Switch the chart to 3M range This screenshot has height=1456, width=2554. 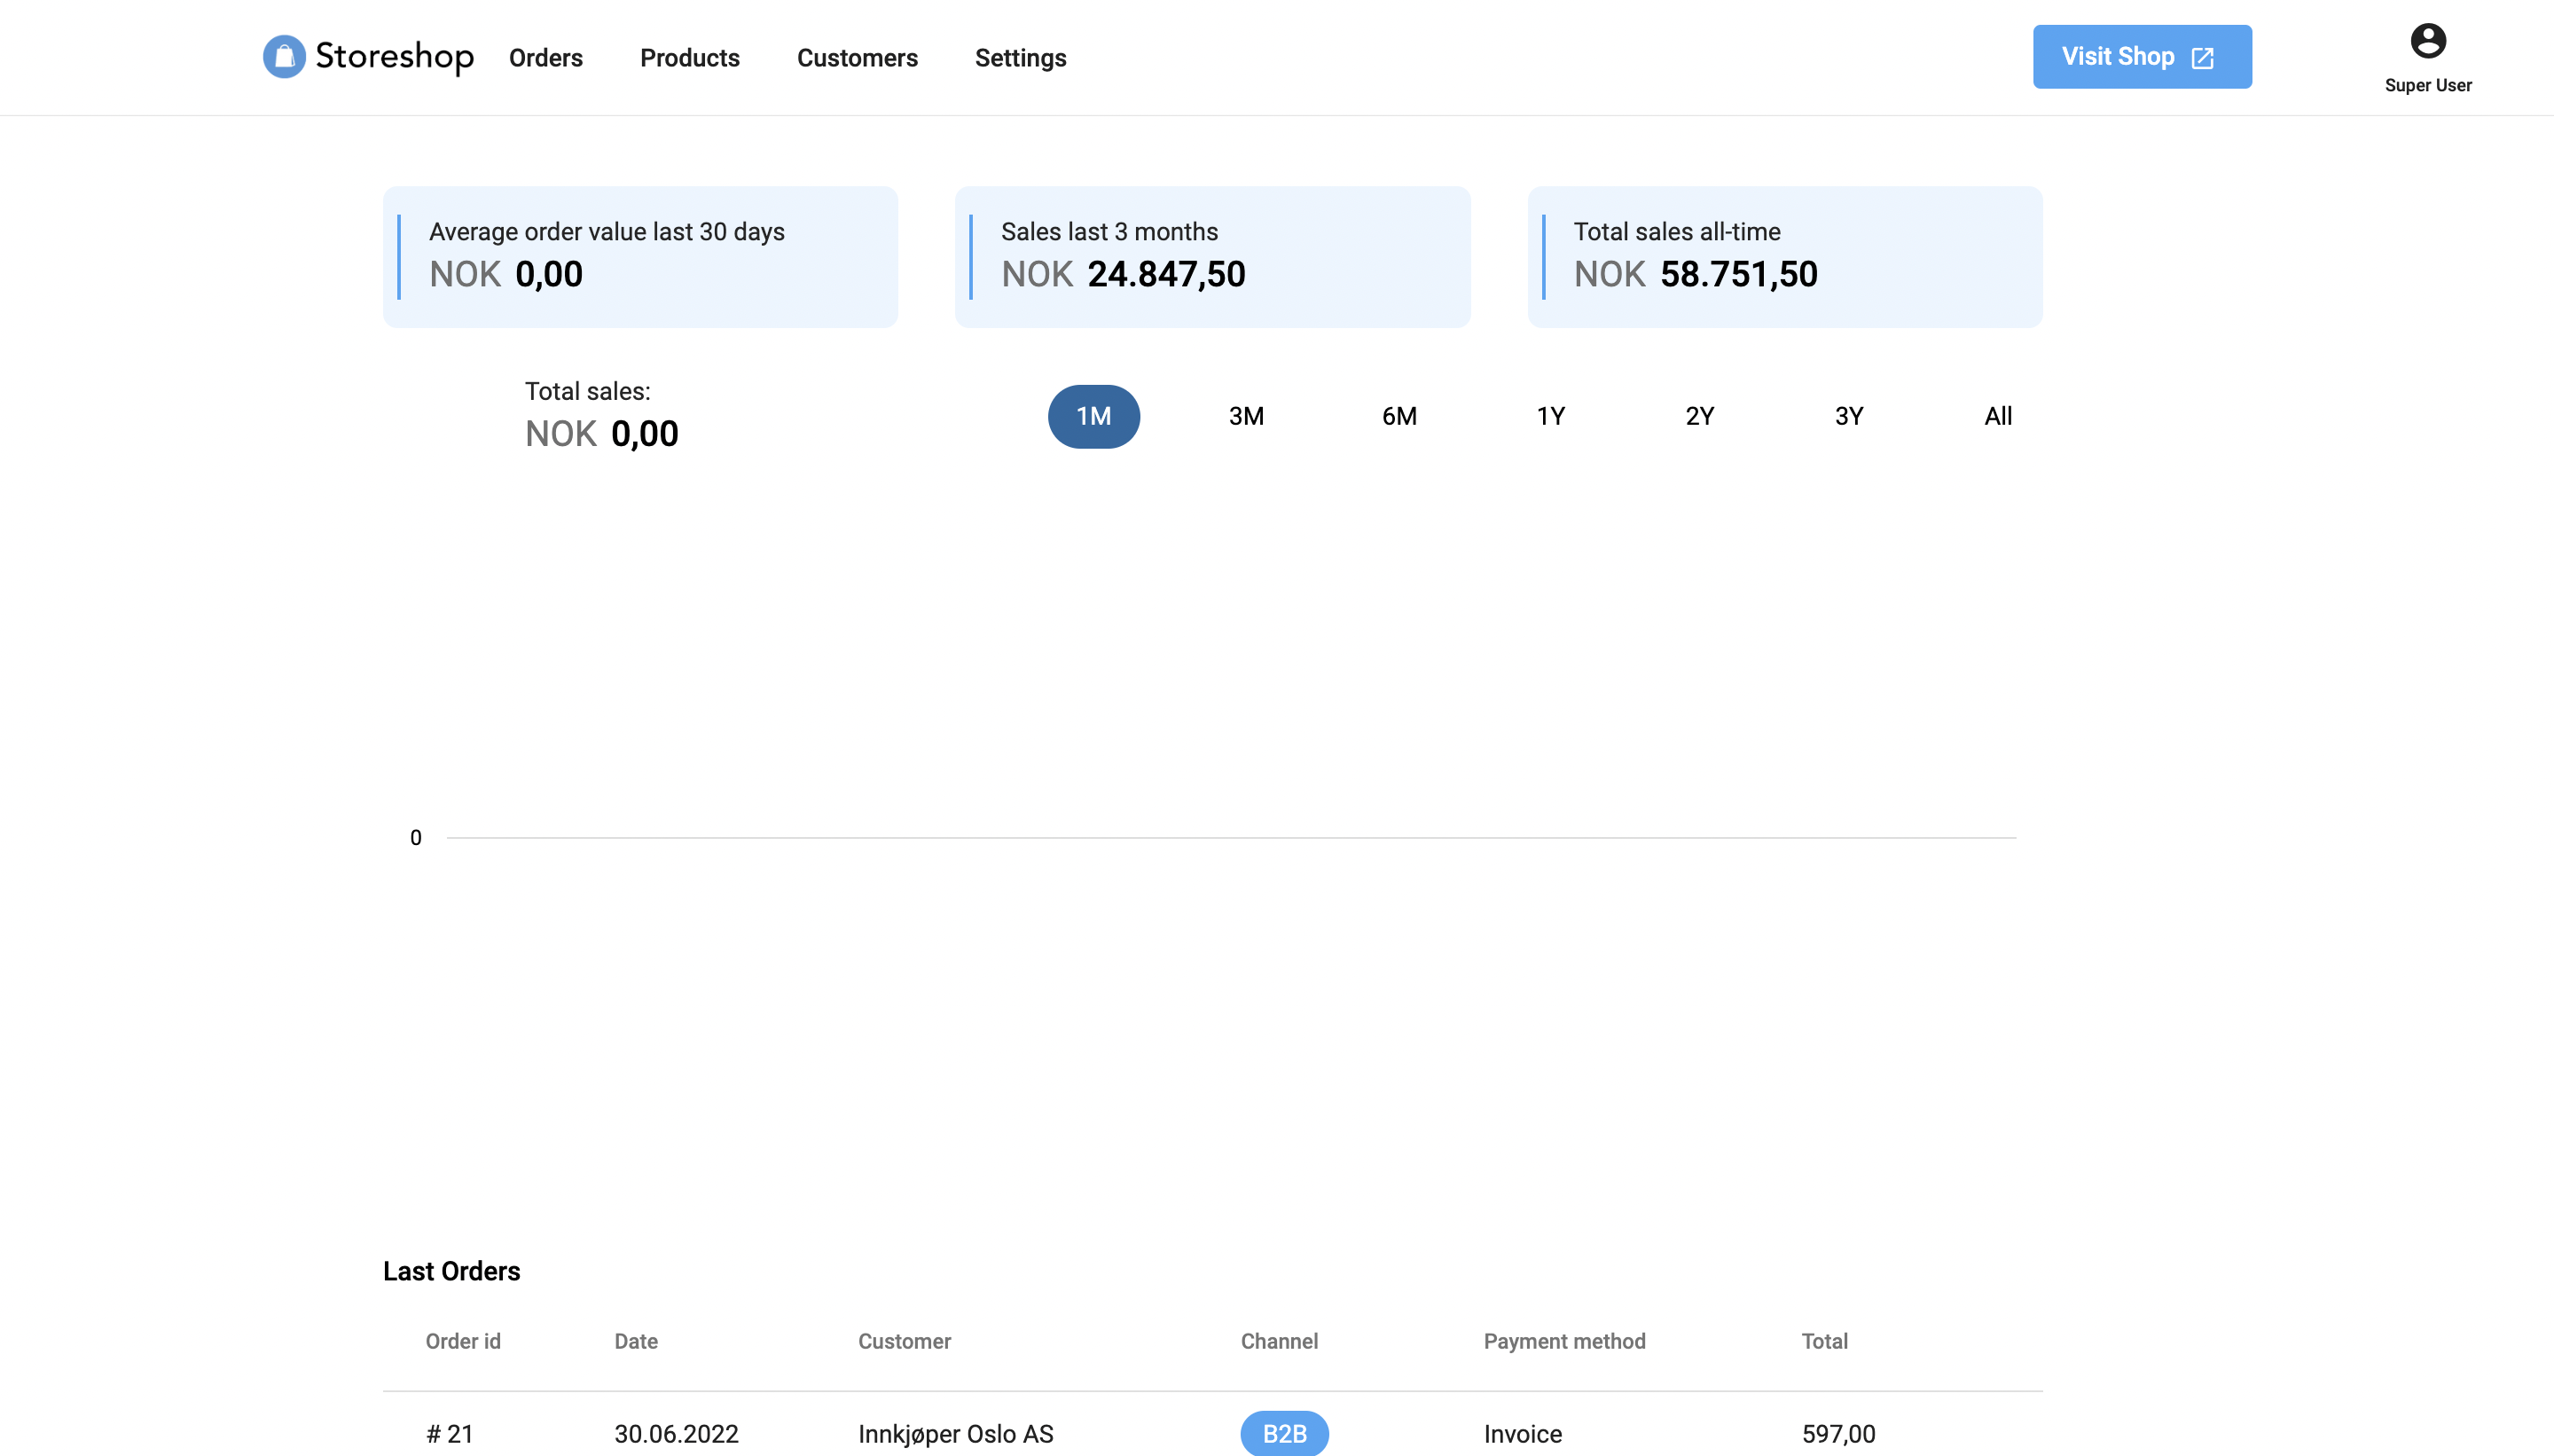click(1245, 416)
